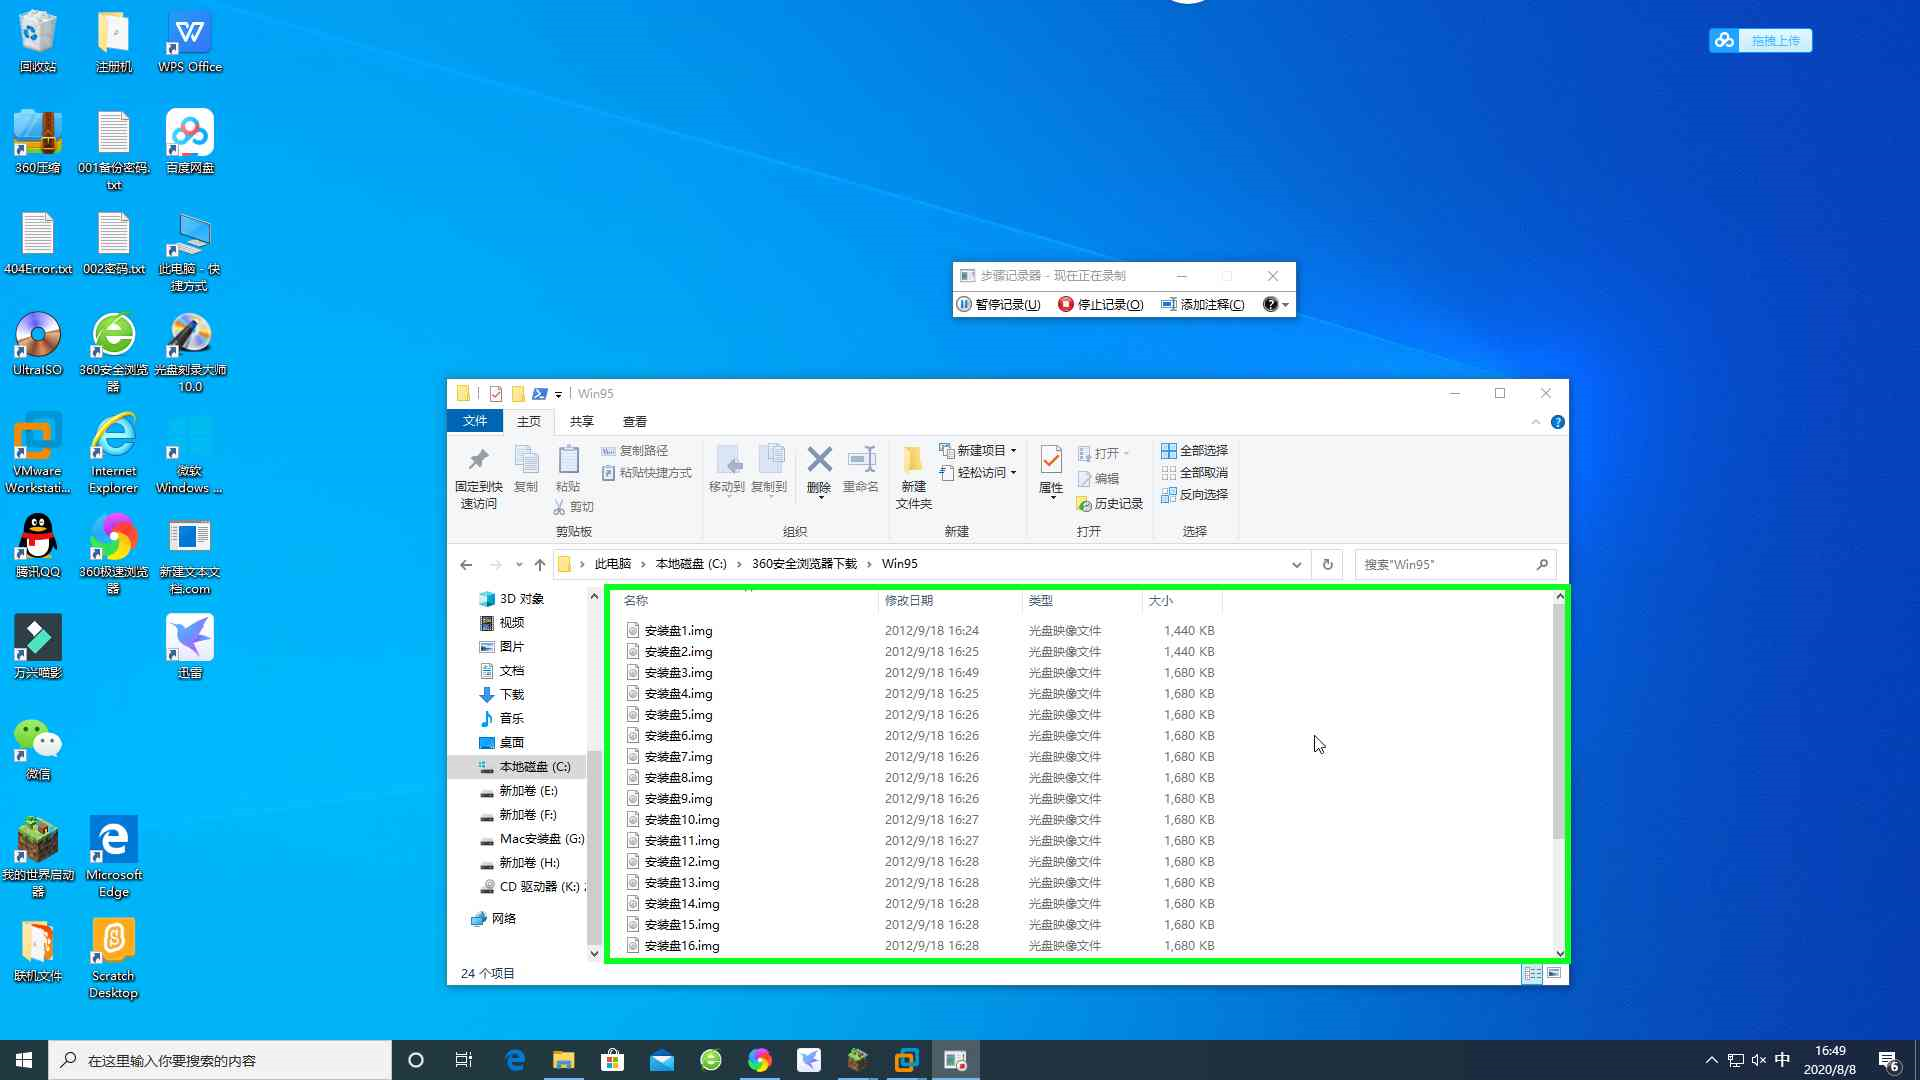
Task: Toggle details view in the status bar
Action: coord(1533,973)
